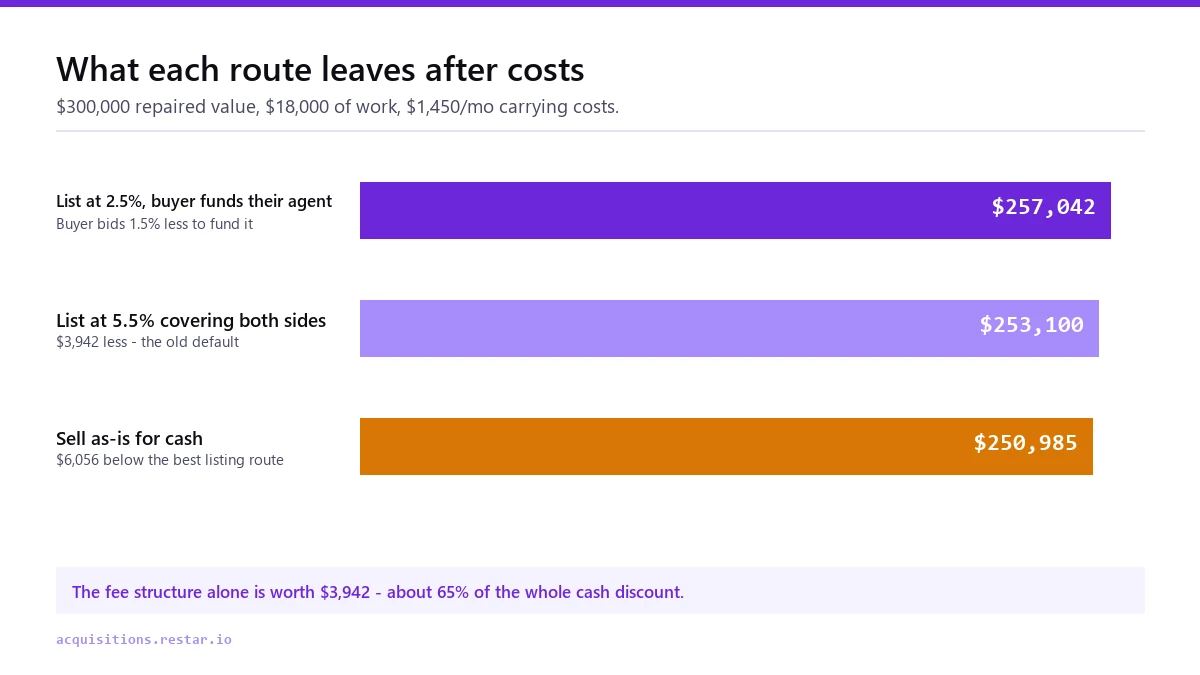Select the '$253,100' value label
Viewport: 1200px width, 675px height.
tap(1031, 325)
